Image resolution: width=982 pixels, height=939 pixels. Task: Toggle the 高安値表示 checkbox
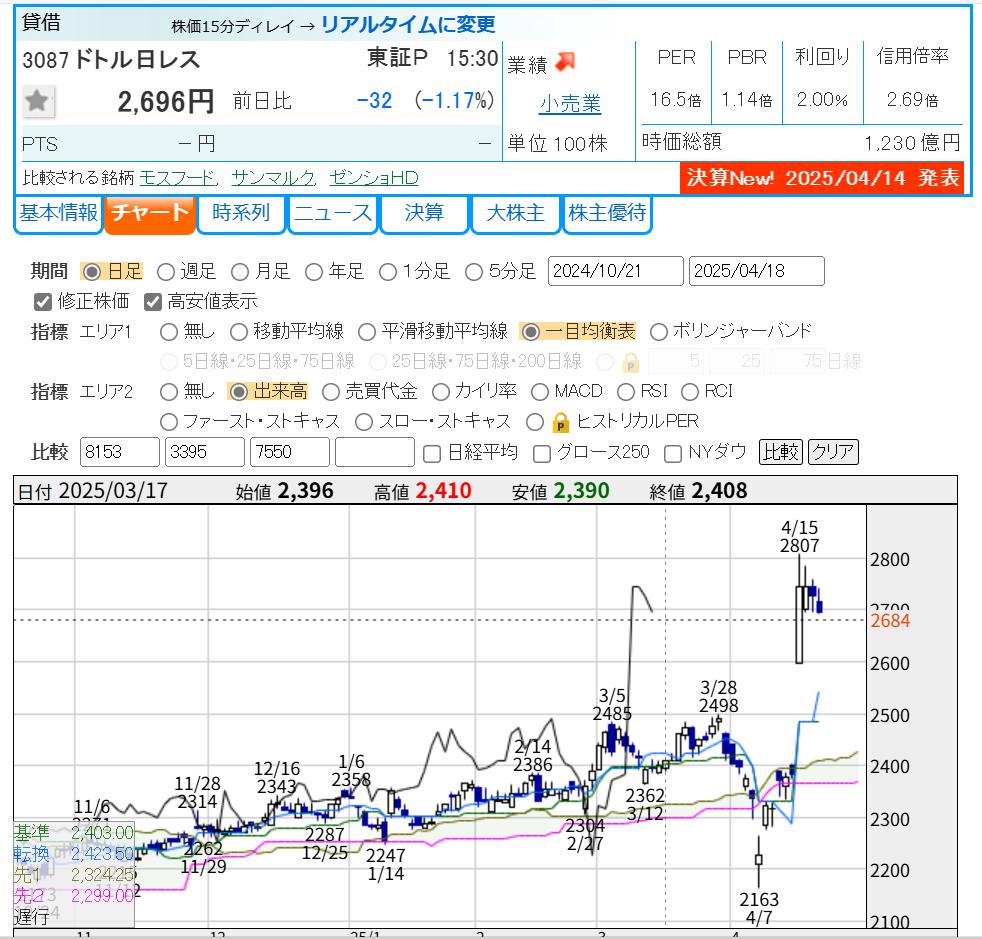point(153,301)
